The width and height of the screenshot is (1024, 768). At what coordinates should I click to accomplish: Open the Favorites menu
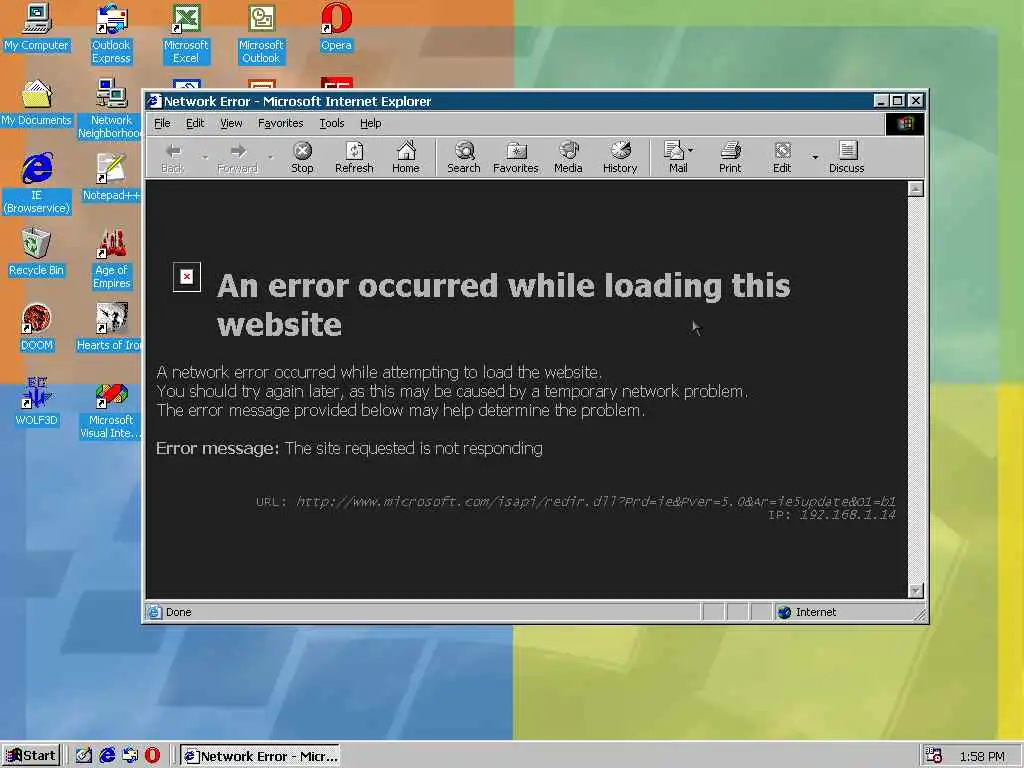(x=281, y=123)
